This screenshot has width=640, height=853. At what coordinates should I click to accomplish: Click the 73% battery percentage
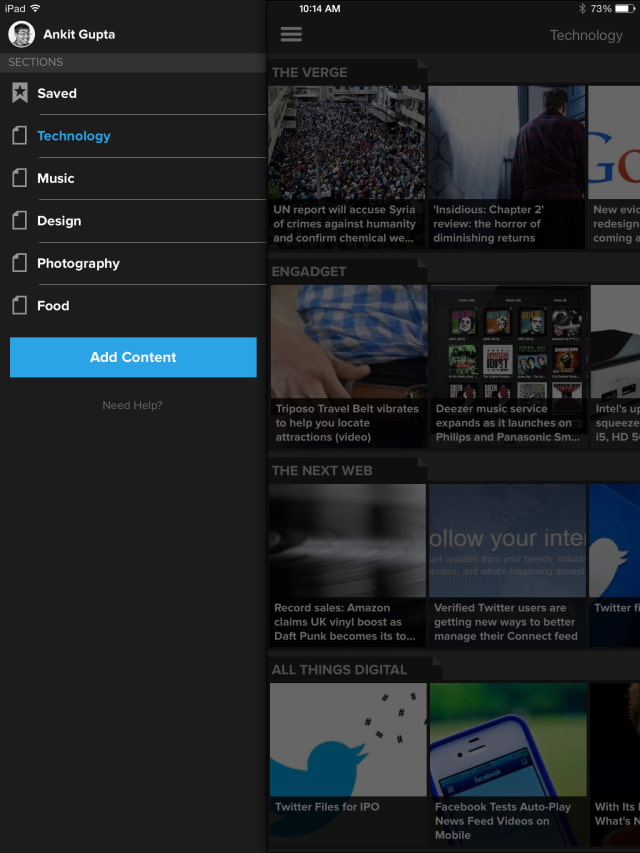(601, 9)
